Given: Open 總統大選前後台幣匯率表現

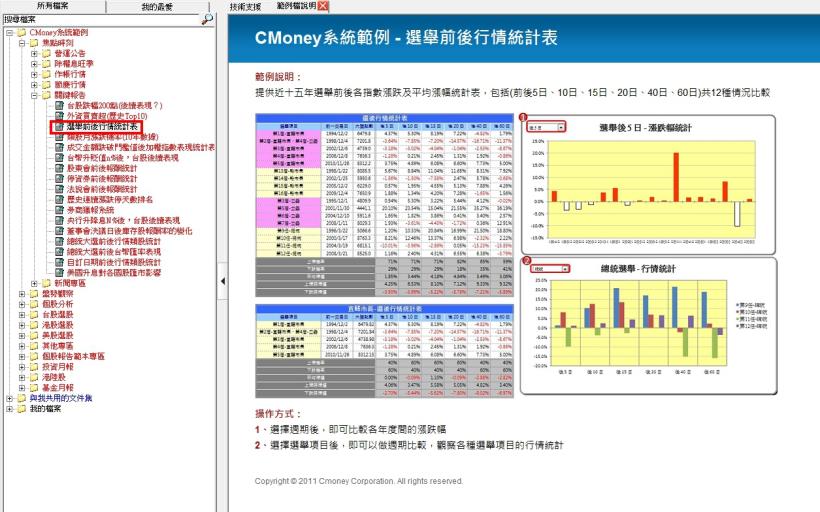Looking at the screenshot, I should [x=113, y=252].
